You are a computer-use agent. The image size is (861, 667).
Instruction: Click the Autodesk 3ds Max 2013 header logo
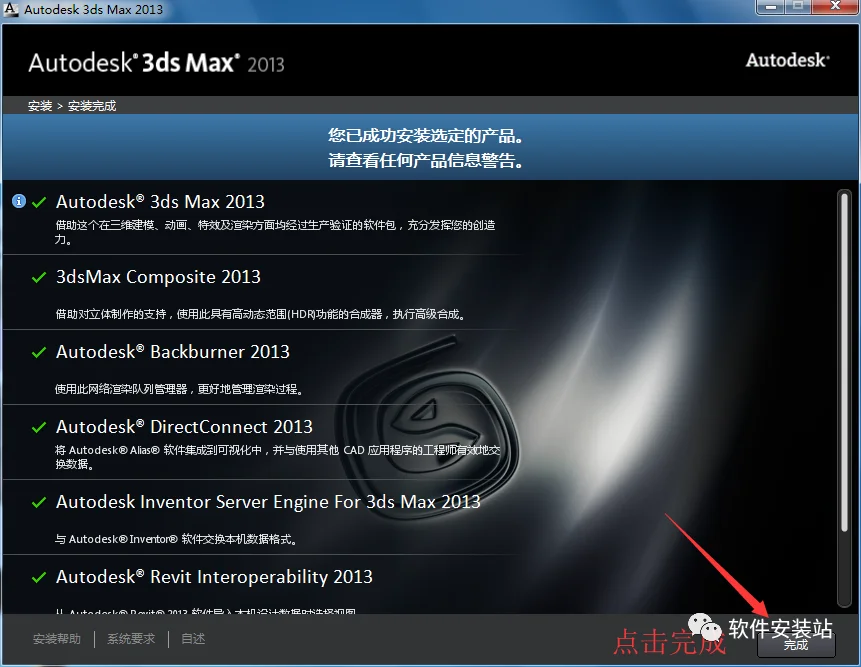click(156, 63)
